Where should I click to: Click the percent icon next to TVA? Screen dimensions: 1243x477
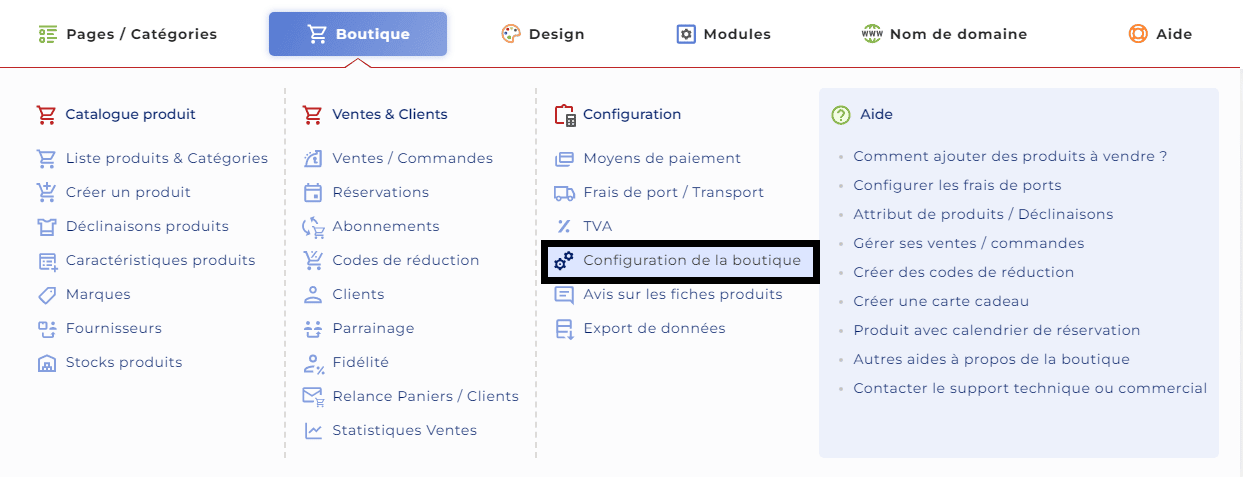click(564, 226)
